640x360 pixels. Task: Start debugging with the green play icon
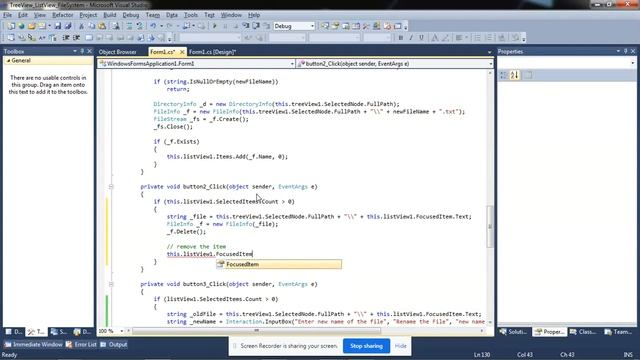click(x=215, y=26)
